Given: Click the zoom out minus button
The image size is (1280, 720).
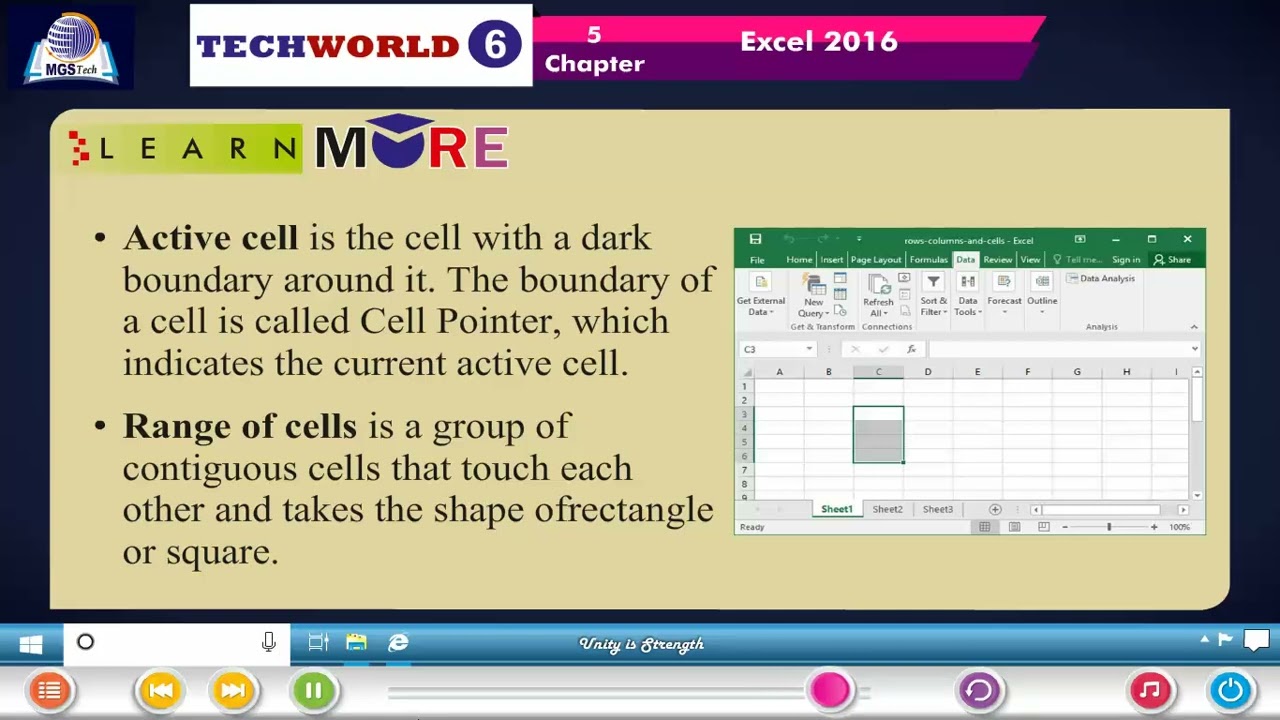Looking at the screenshot, I should tap(1065, 527).
